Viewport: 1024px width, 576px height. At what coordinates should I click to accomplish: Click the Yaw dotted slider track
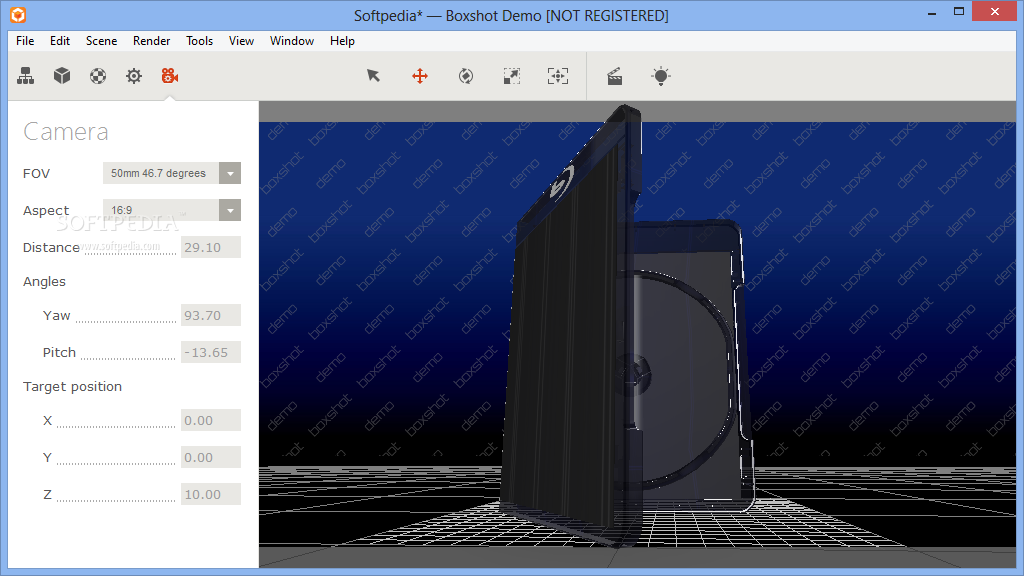click(125, 322)
